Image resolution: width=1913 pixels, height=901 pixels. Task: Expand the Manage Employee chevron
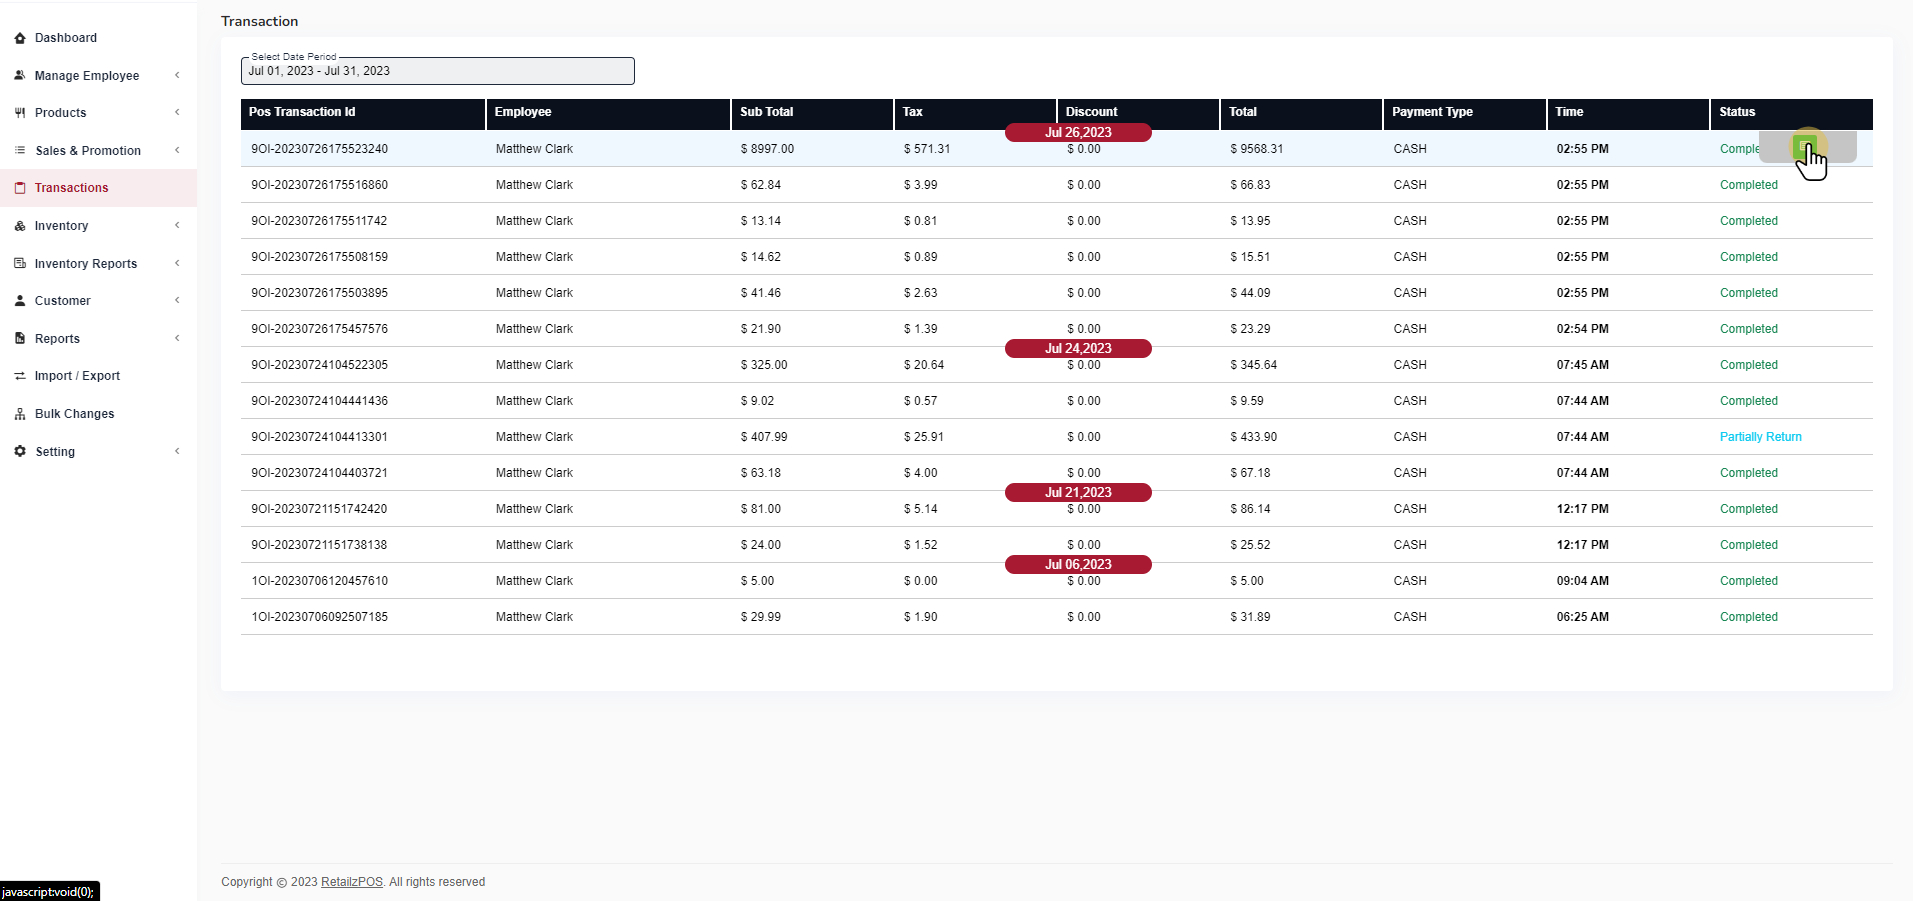pyautogui.click(x=177, y=75)
